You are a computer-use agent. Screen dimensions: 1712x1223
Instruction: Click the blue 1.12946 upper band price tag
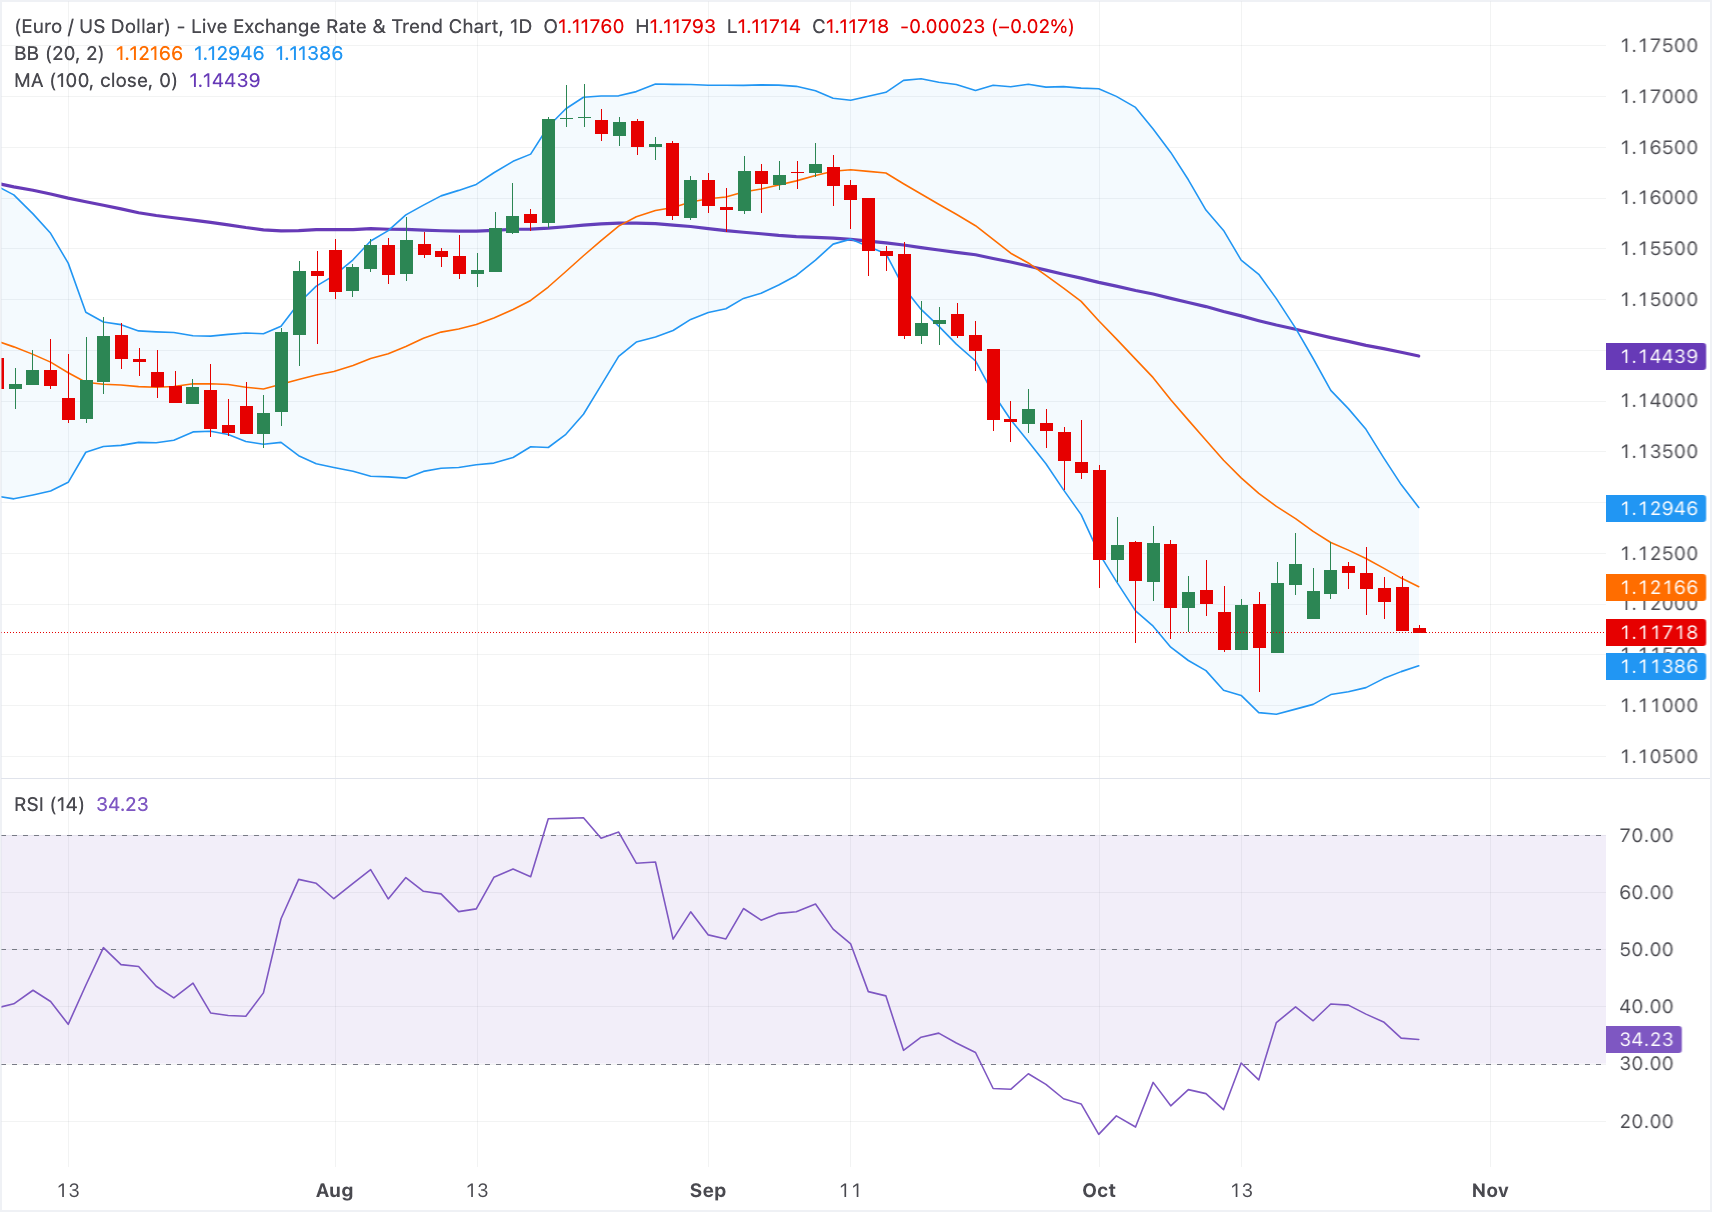click(x=1656, y=508)
